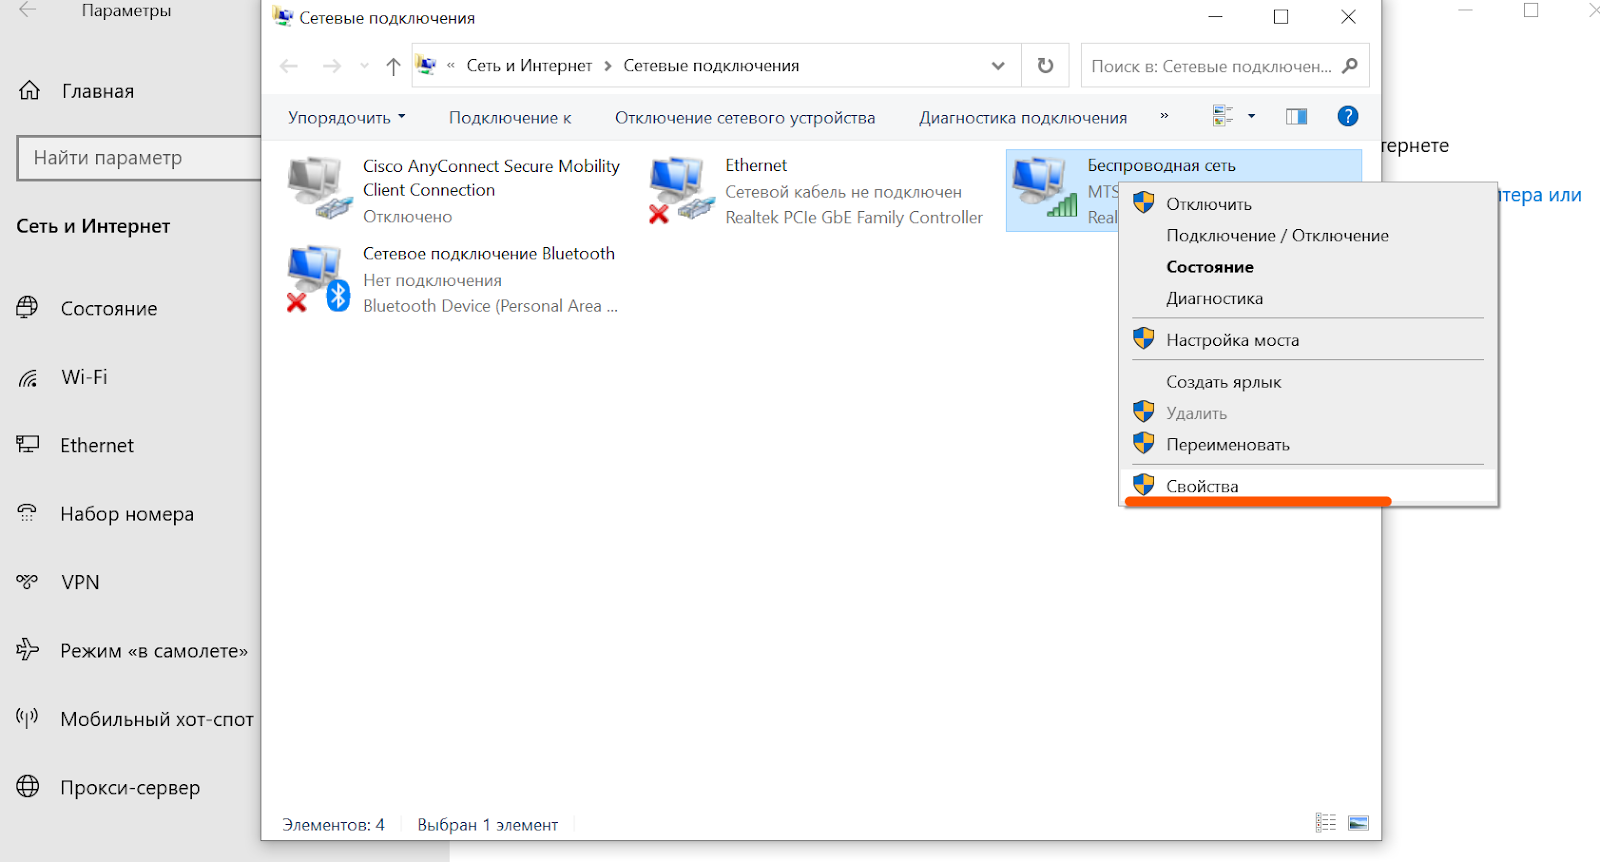This screenshot has height=862, width=1600.
Task: Click the Network Connections search box
Action: pyautogui.click(x=1225, y=66)
